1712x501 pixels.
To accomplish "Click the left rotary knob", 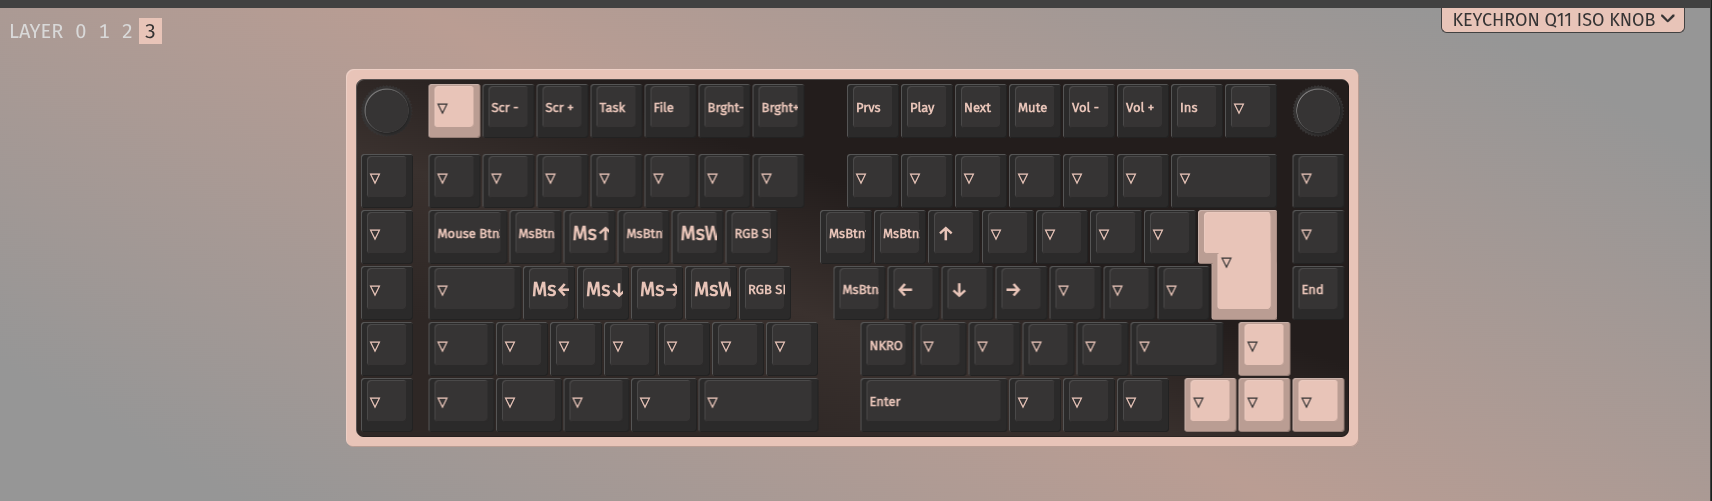I will click(x=386, y=110).
